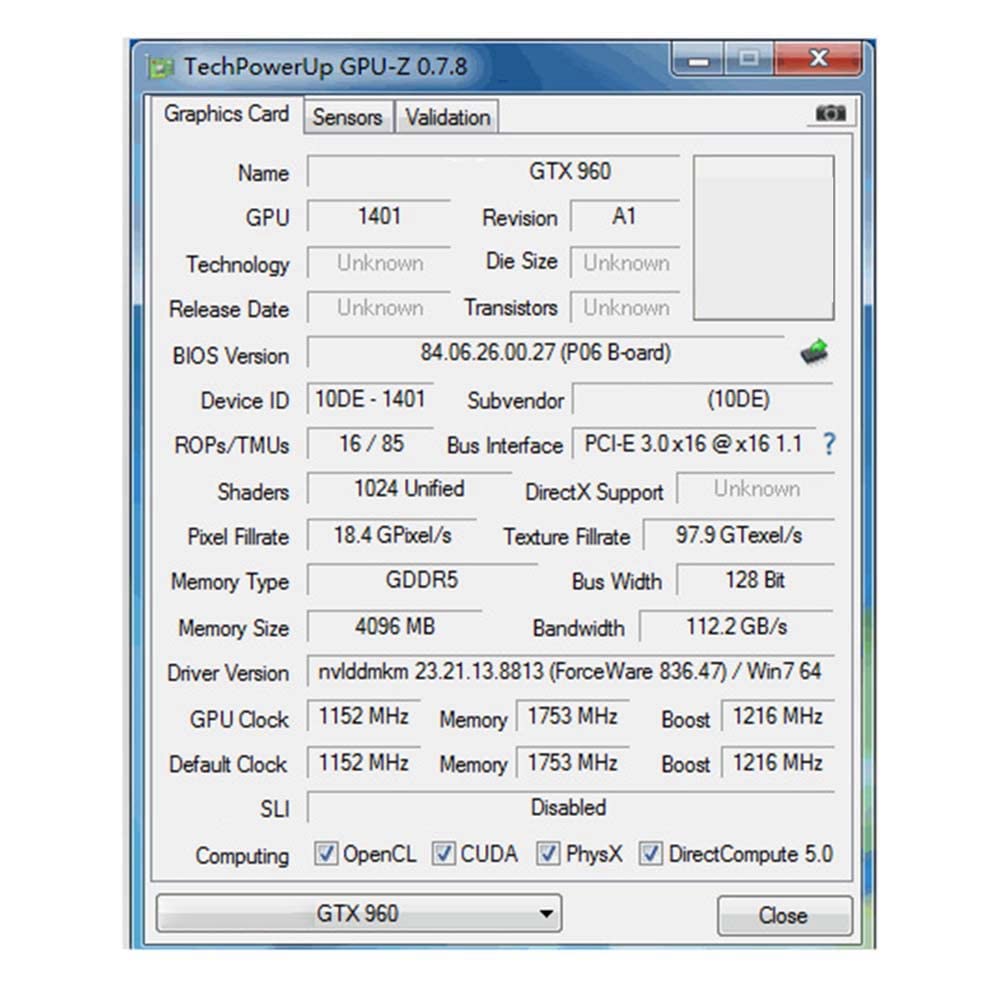Click the GPU-Z title bar app icon

[160, 67]
